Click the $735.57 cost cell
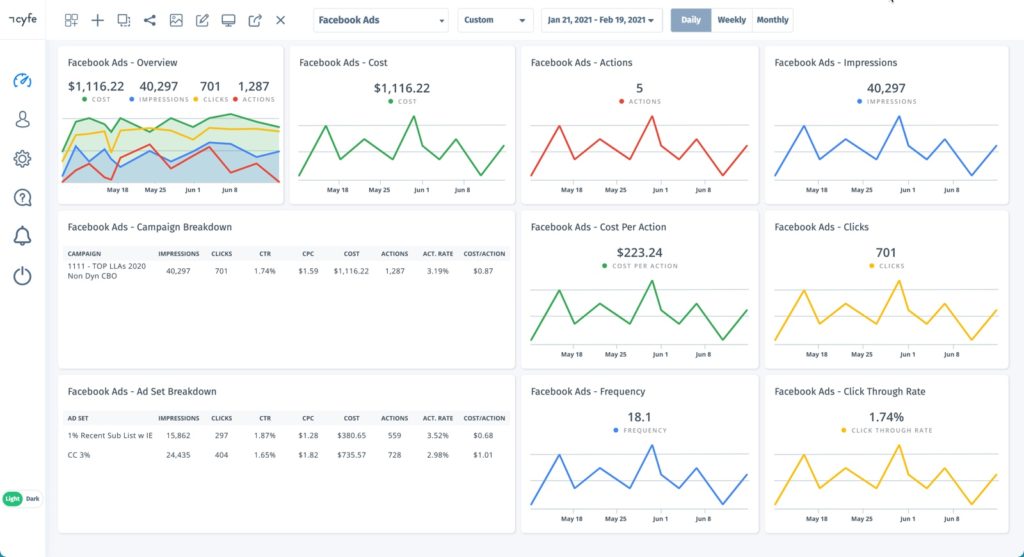Viewport: 1024px width, 557px height. (351, 455)
